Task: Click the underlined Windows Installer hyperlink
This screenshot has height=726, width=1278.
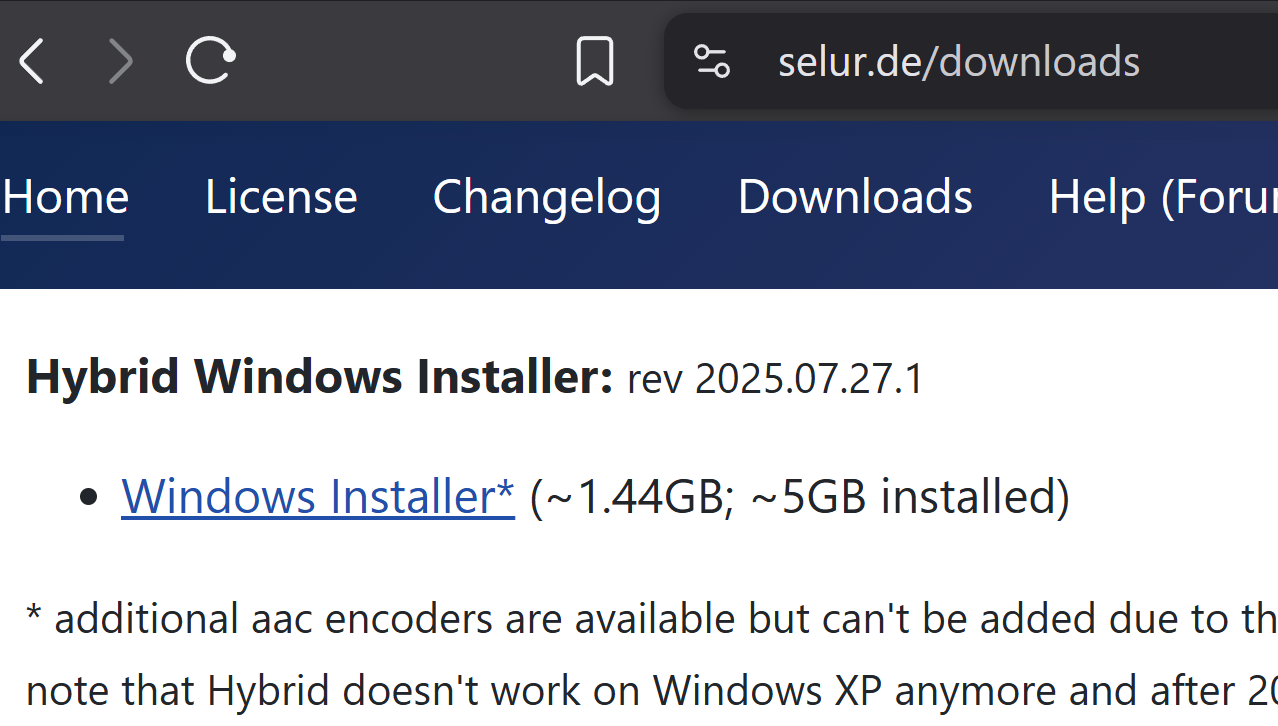Action: [x=318, y=496]
